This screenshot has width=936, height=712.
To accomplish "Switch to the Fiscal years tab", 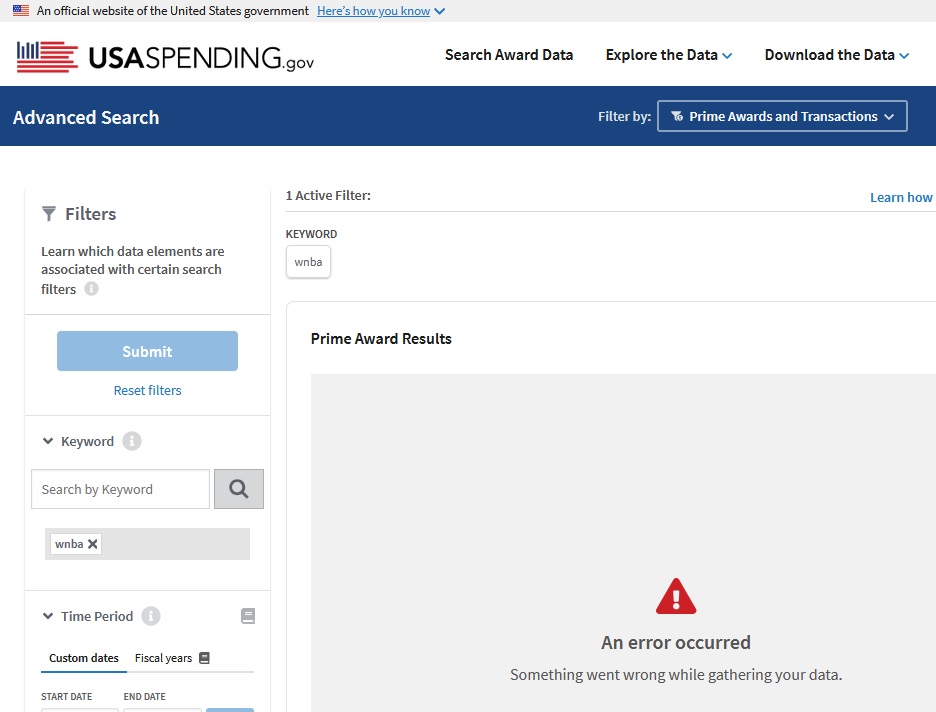I will point(164,658).
